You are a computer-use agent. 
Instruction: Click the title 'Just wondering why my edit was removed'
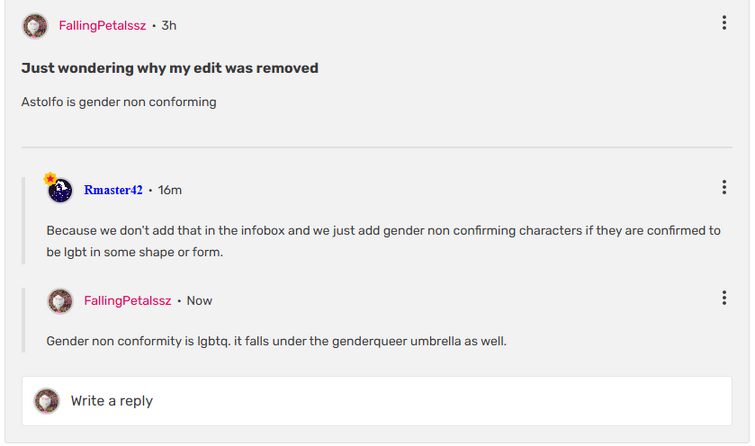pos(169,68)
